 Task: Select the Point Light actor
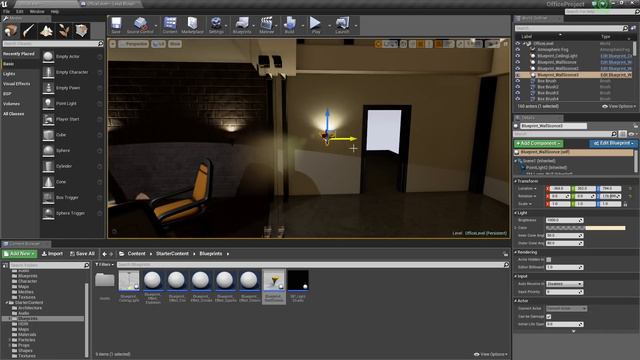[x=72, y=104]
